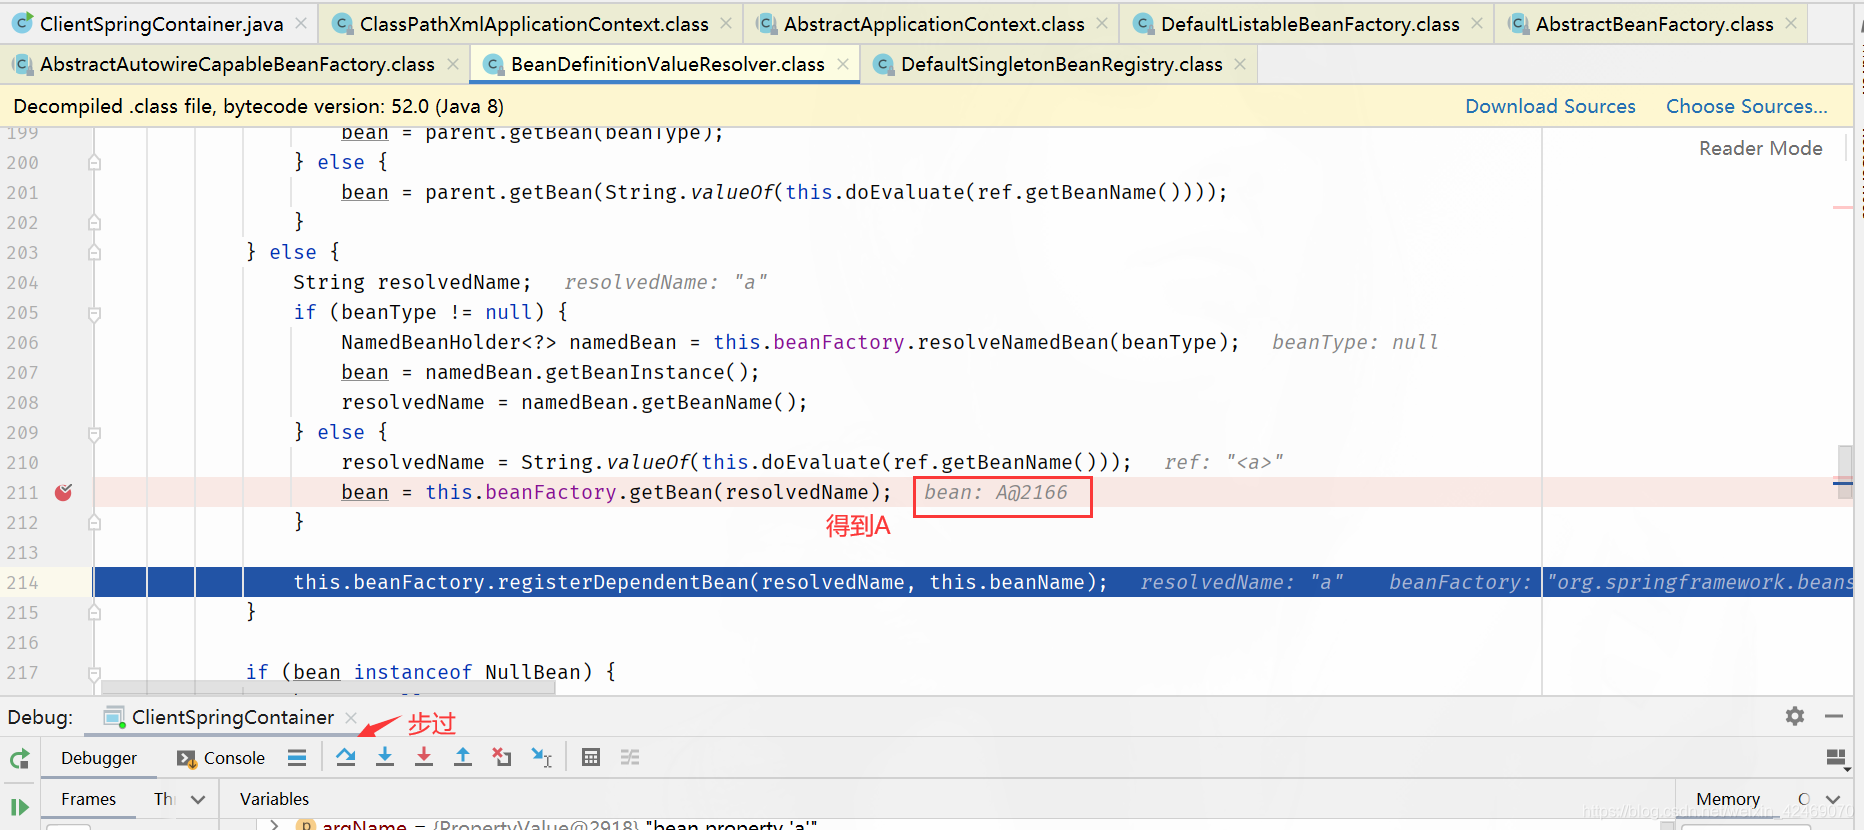Open the Debug panel settings gear
Screen dimensions: 1864x830
coord(1795,716)
